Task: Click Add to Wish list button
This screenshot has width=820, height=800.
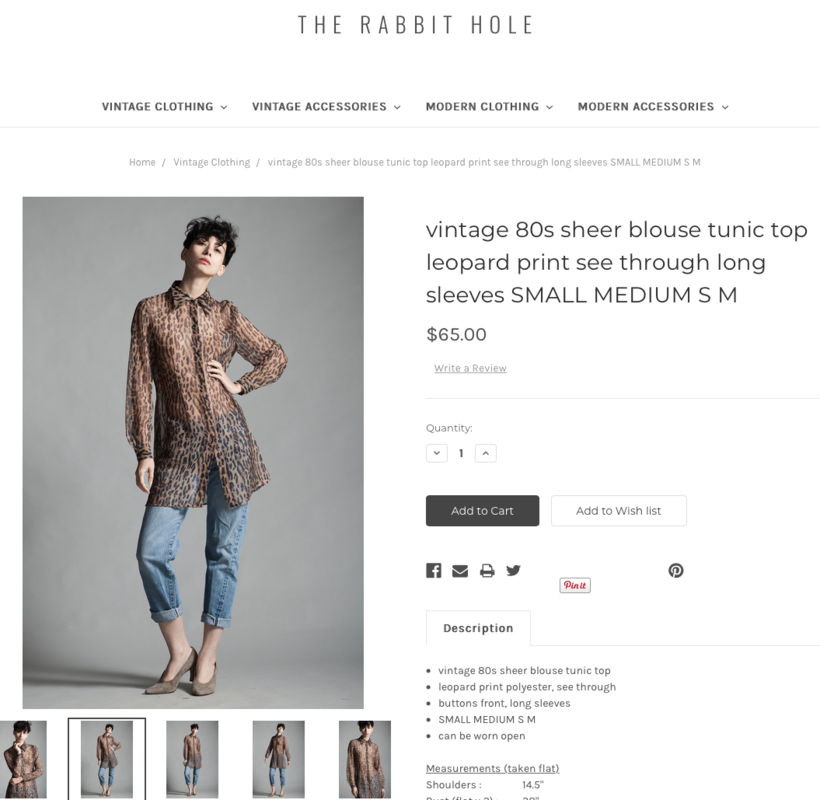Action: click(x=619, y=511)
